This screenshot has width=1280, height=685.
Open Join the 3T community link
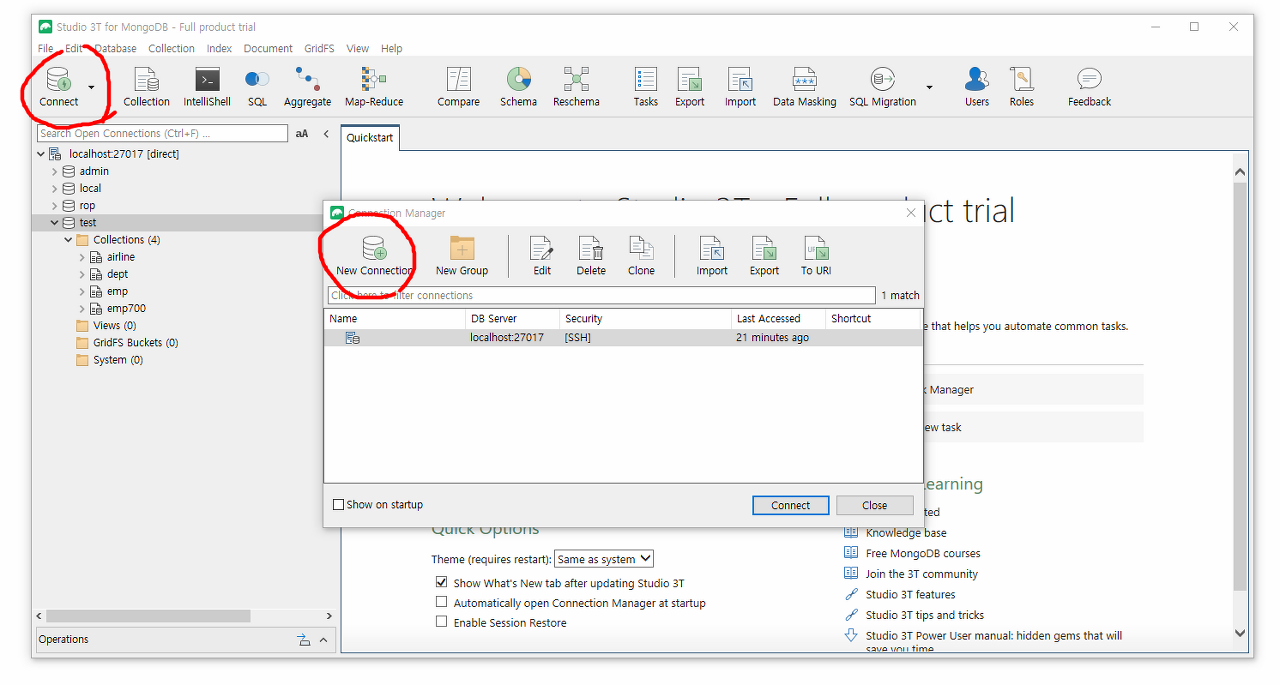tap(922, 574)
